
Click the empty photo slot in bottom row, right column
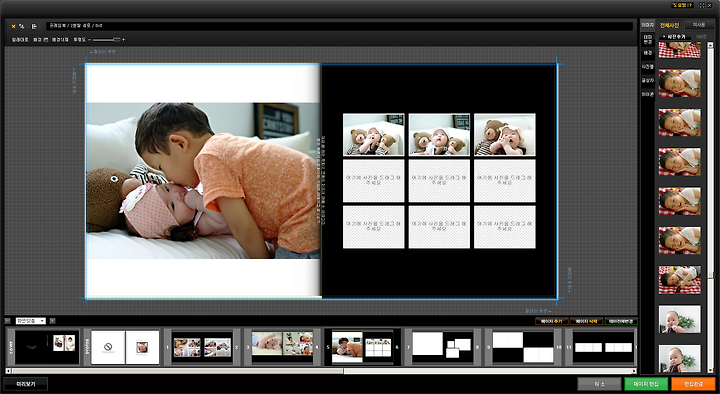pos(505,227)
